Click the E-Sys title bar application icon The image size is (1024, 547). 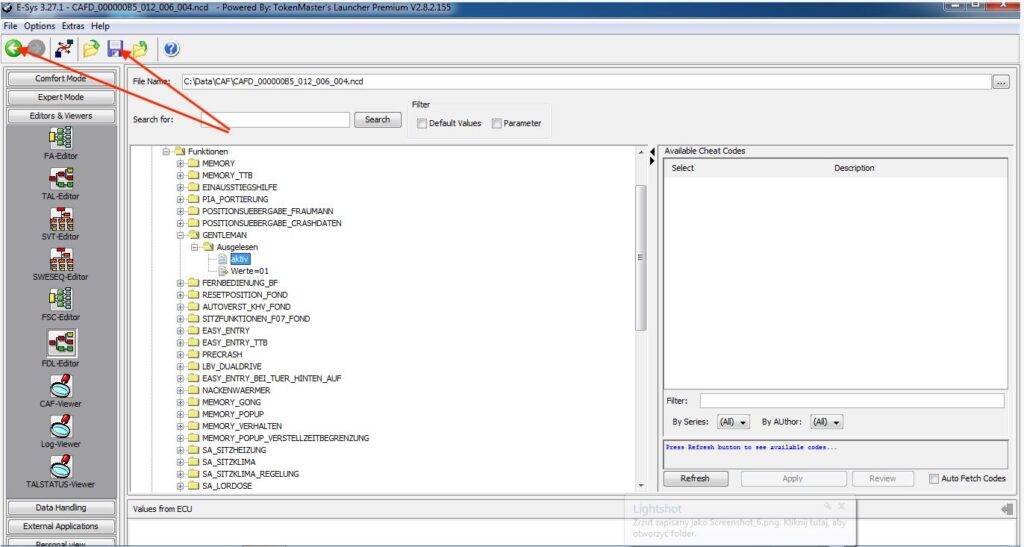(7, 8)
